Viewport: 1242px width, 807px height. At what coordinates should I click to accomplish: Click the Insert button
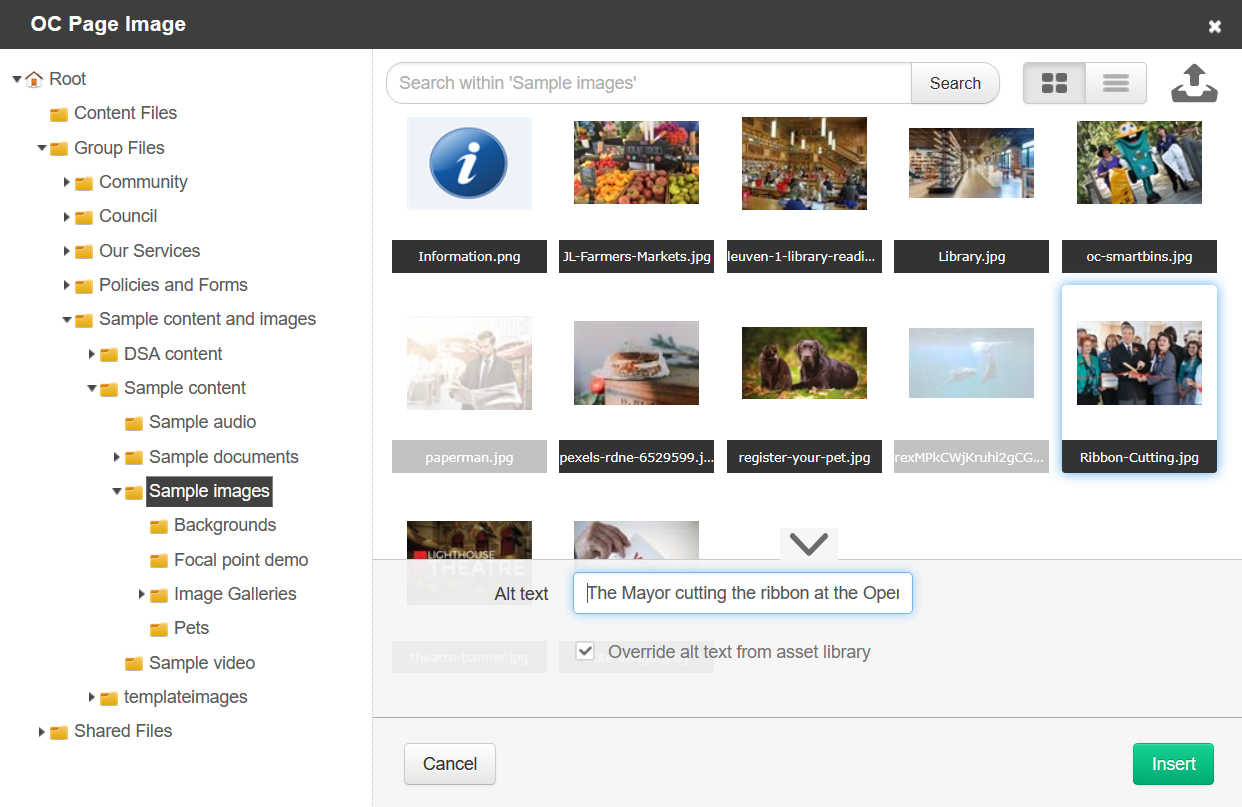point(1172,763)
